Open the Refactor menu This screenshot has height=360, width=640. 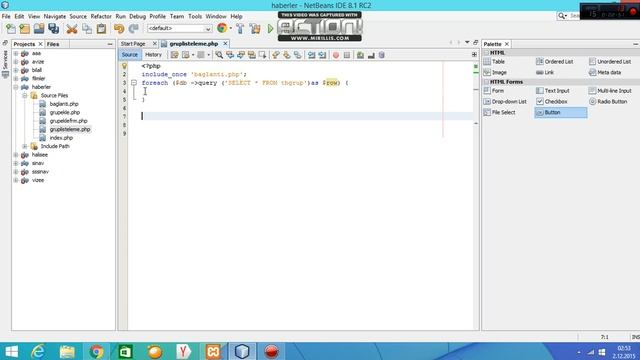click(101, 16)
